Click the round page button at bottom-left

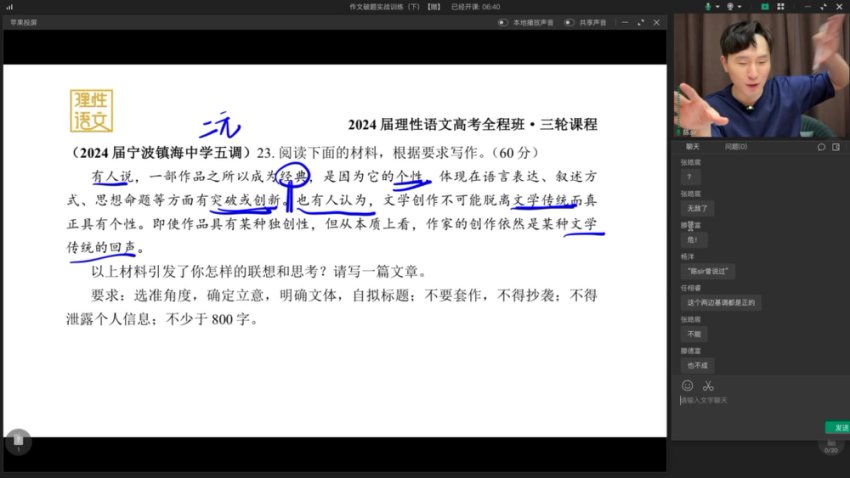click(x=17, y=442)
